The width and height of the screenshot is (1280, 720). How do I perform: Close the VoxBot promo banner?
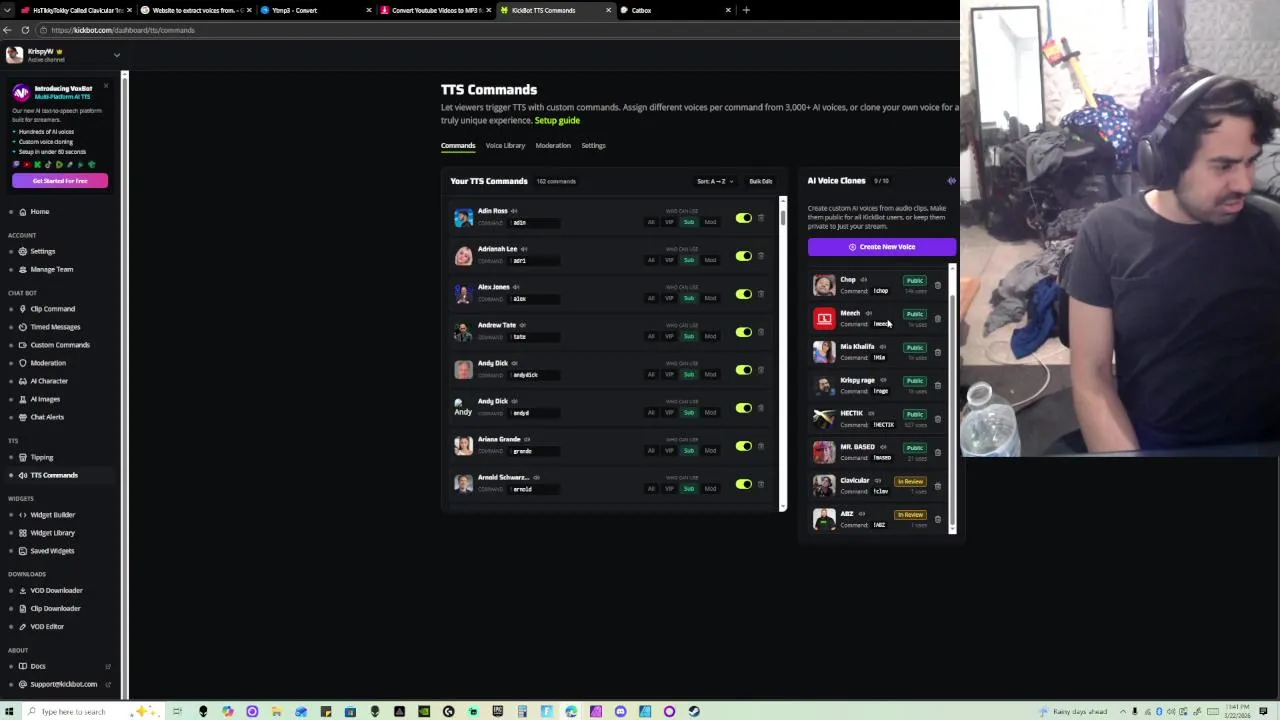[x=106, y=86]
